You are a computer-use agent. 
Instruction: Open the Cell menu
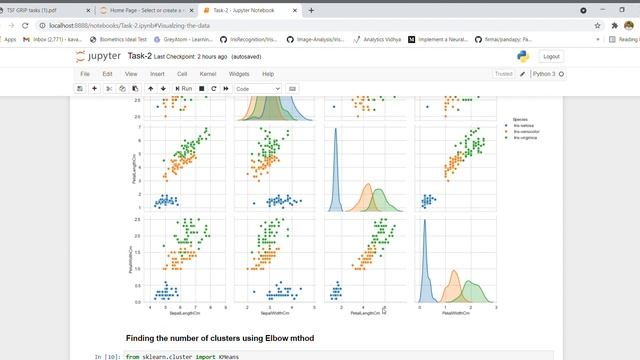point(182,74)
